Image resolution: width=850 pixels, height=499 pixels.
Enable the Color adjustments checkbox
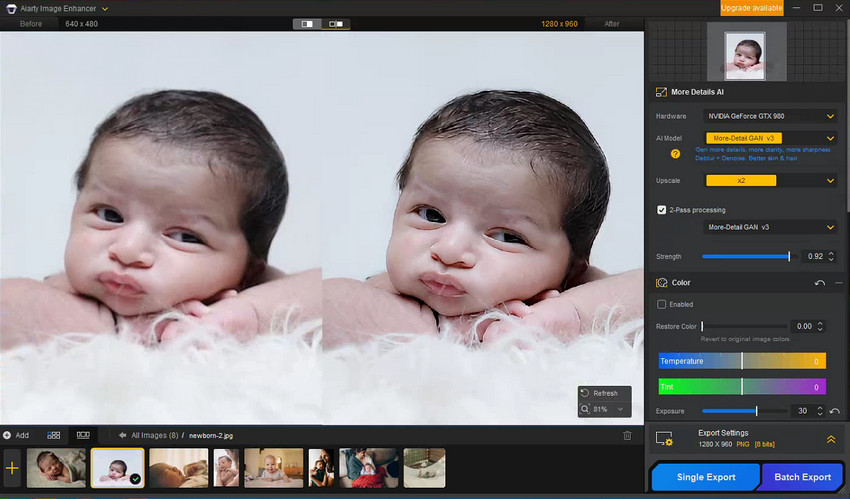[x=661, y=304]
